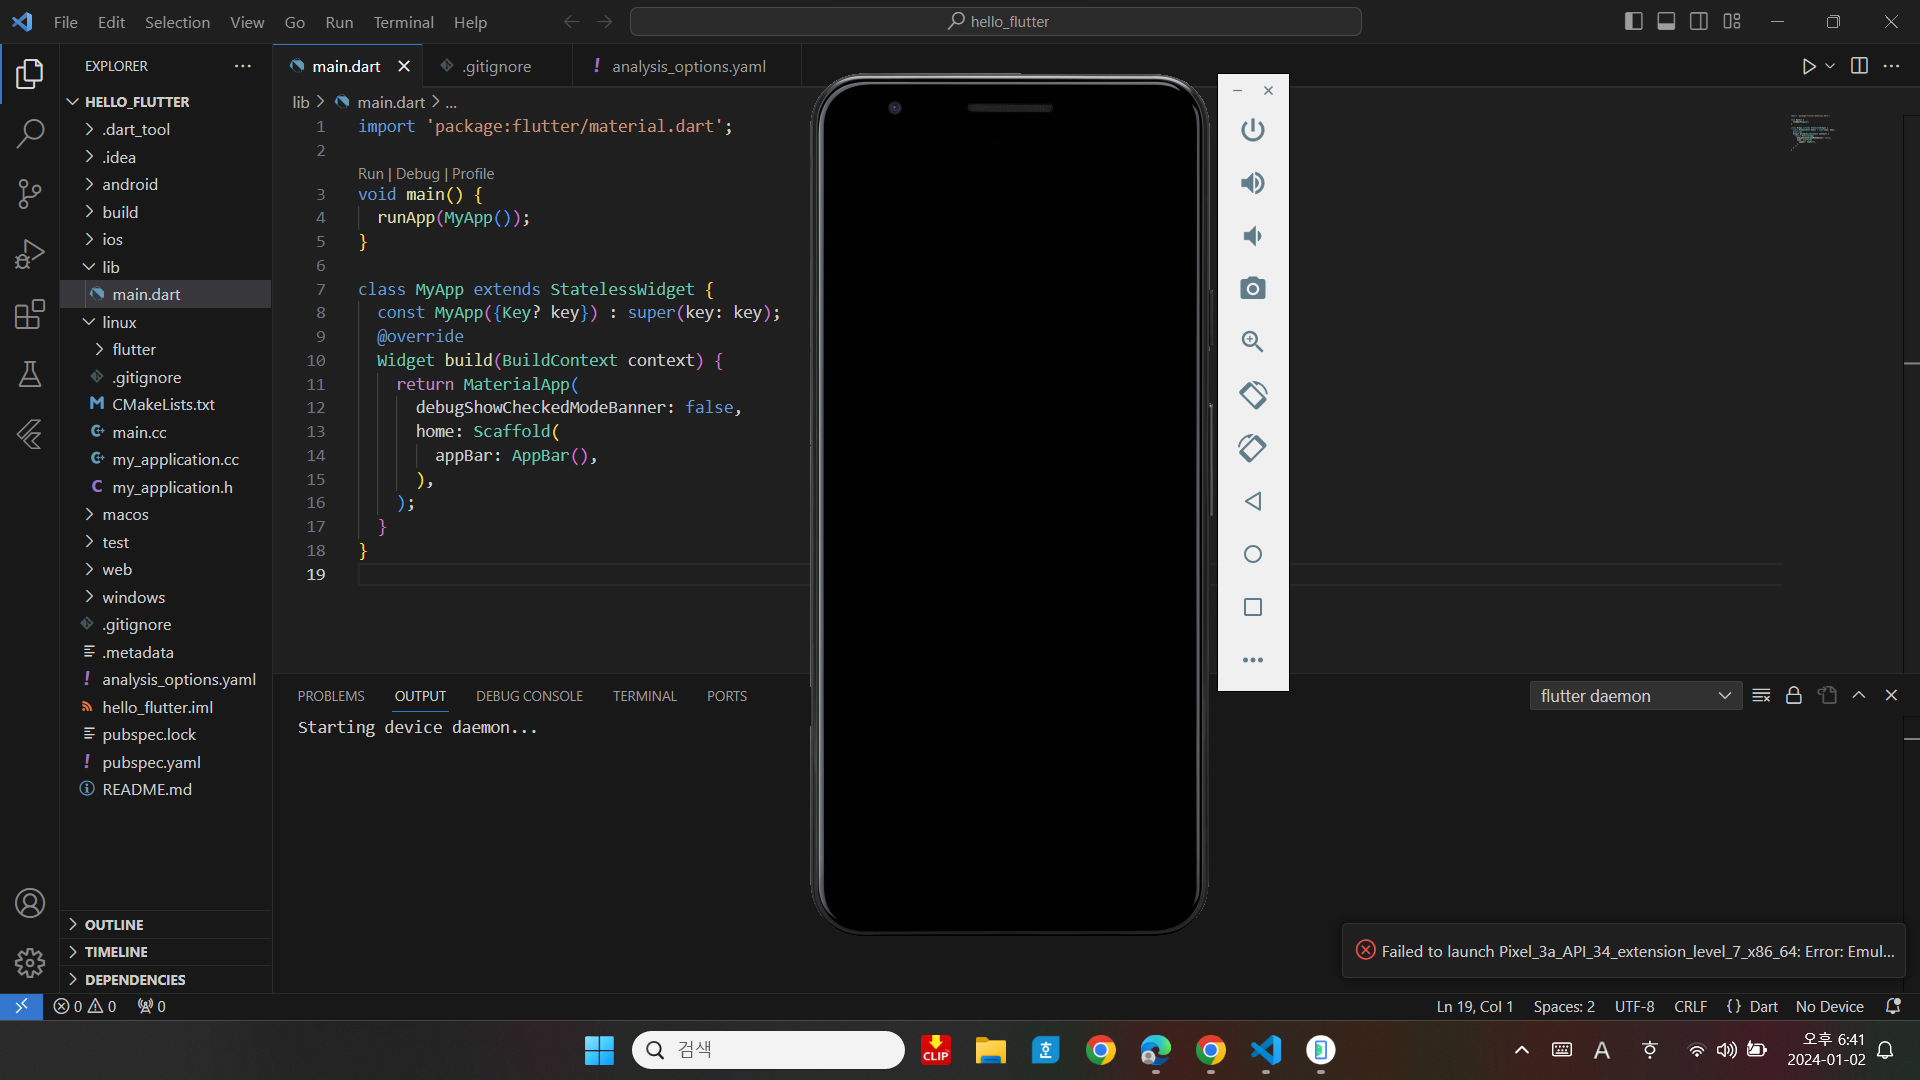Open the Explorer view in activity bar
Screen dimensions: 1920x1080
click(30, 74)
